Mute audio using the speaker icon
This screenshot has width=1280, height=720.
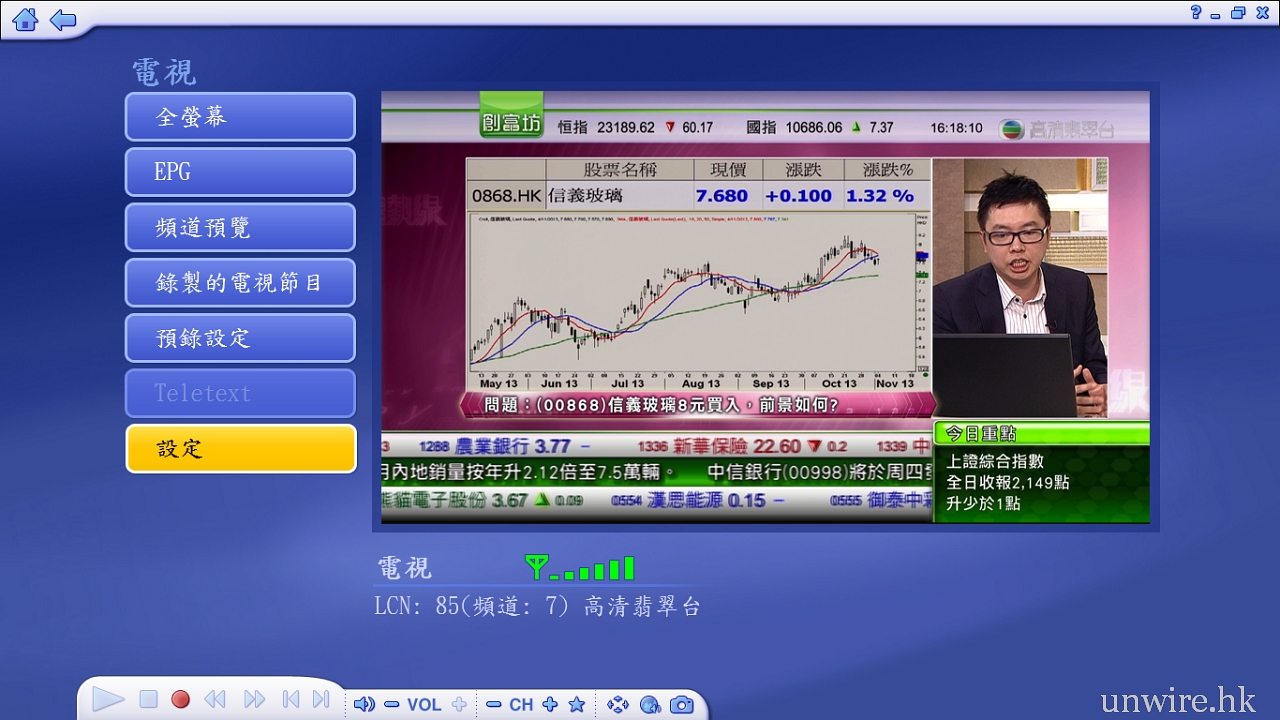(364, 704)
